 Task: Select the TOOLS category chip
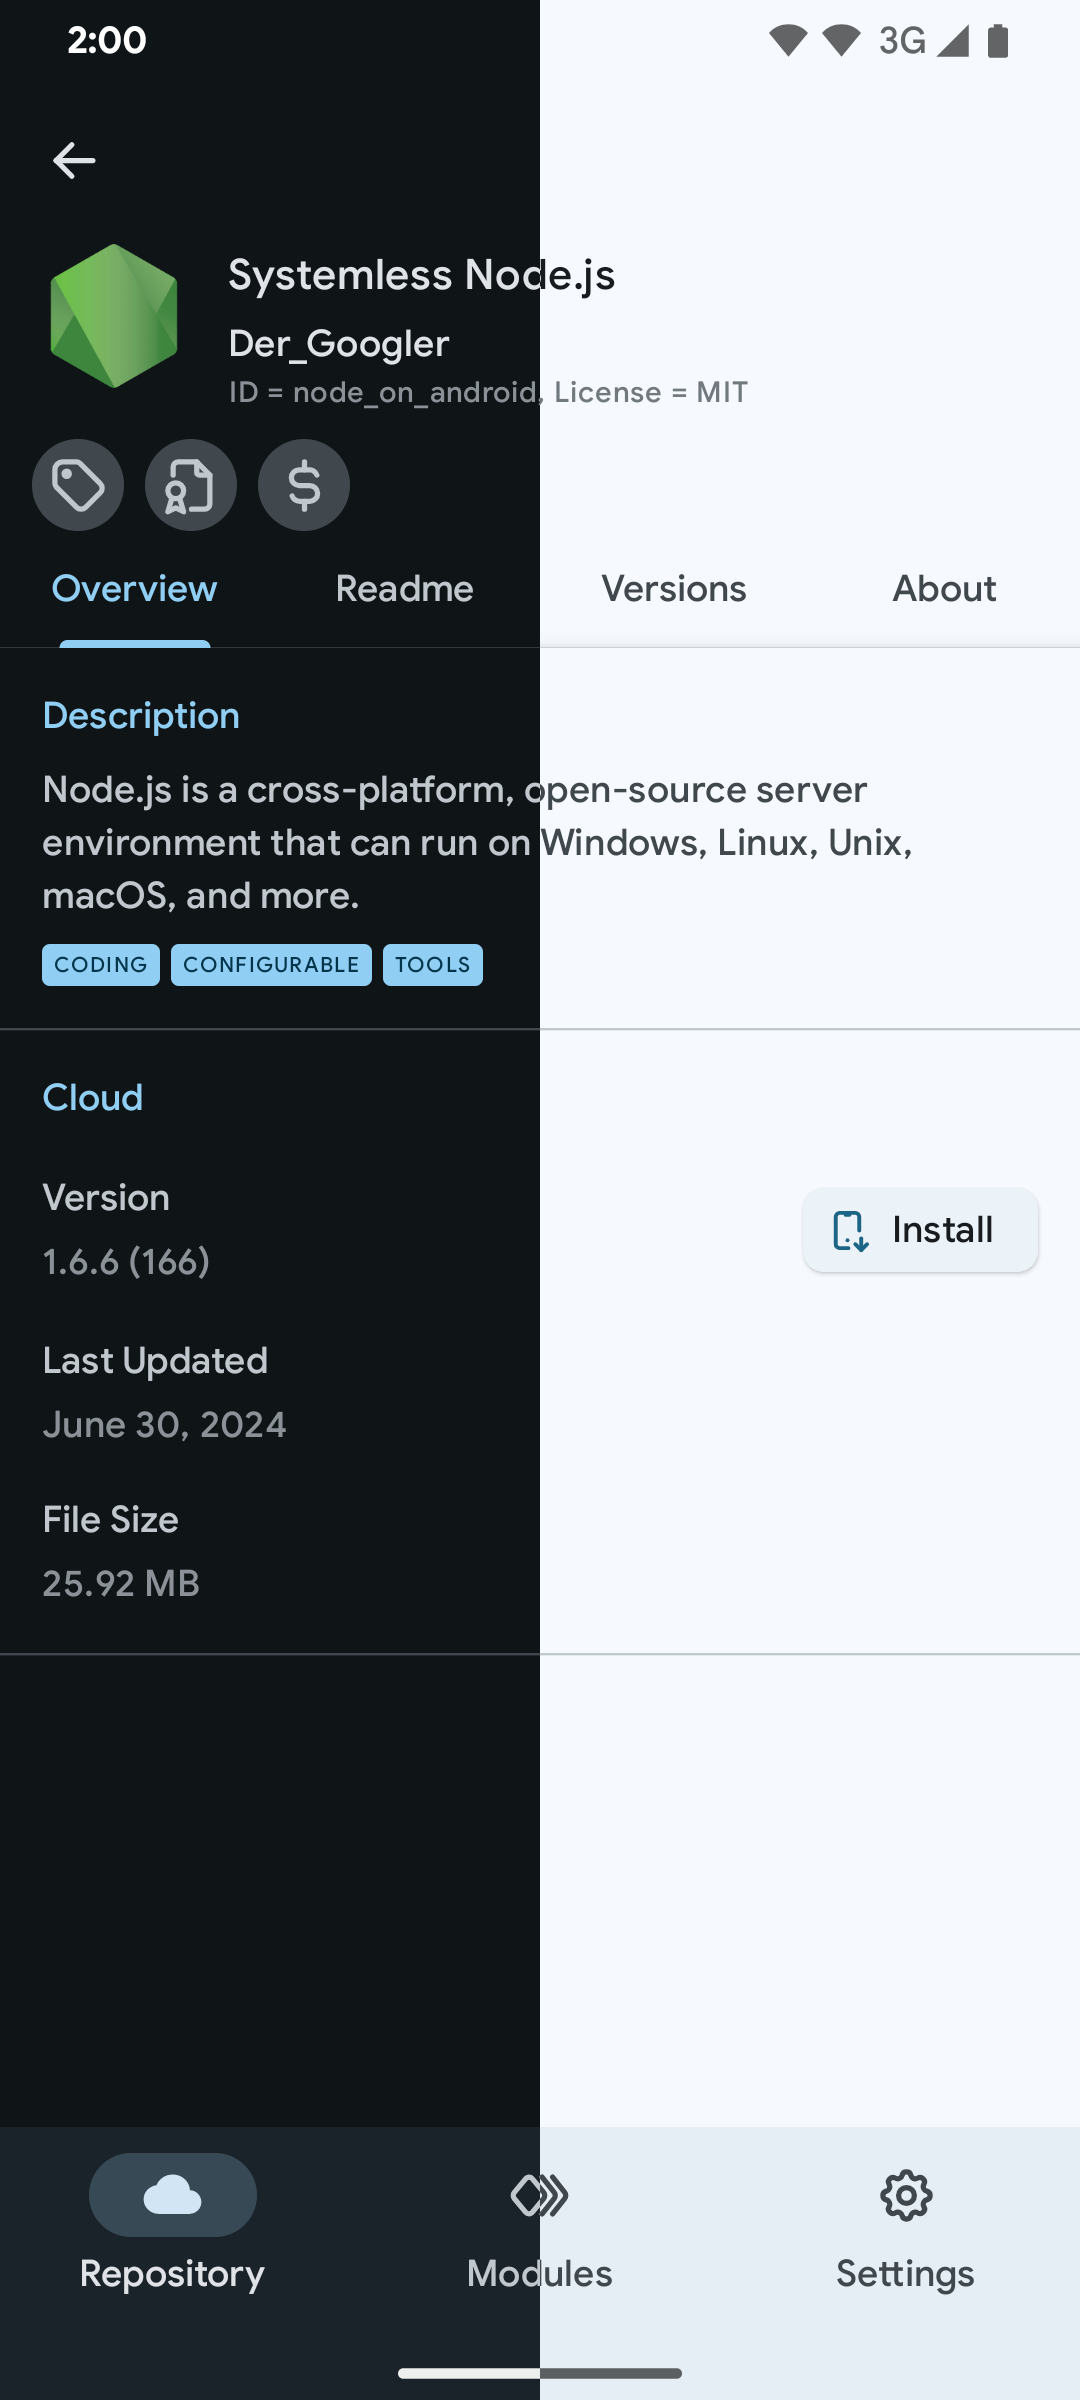(x=433, y=965)
